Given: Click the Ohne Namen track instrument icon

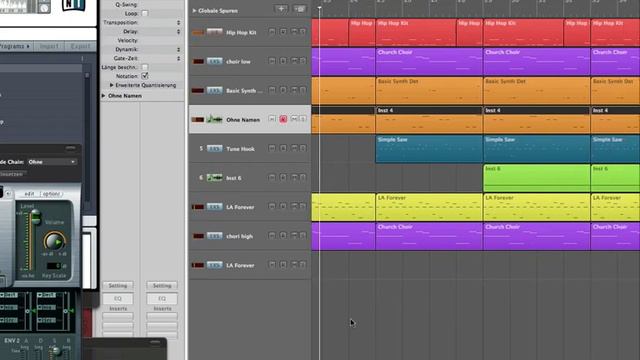Looking at the screenshot, I should click(214, 119).
